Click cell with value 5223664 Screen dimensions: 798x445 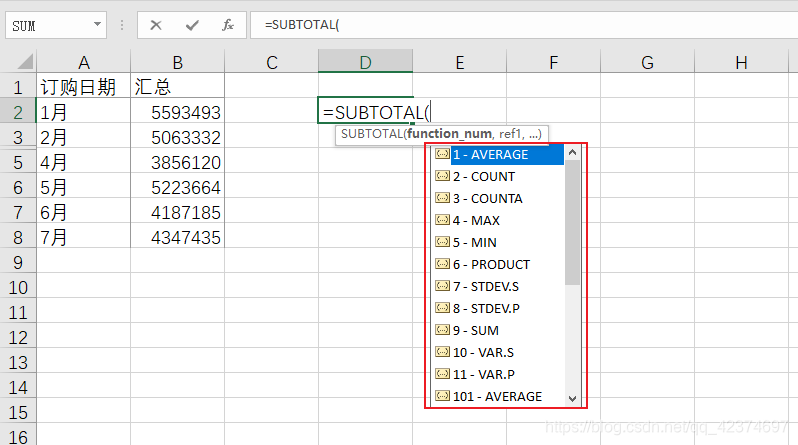coord(178,187)
